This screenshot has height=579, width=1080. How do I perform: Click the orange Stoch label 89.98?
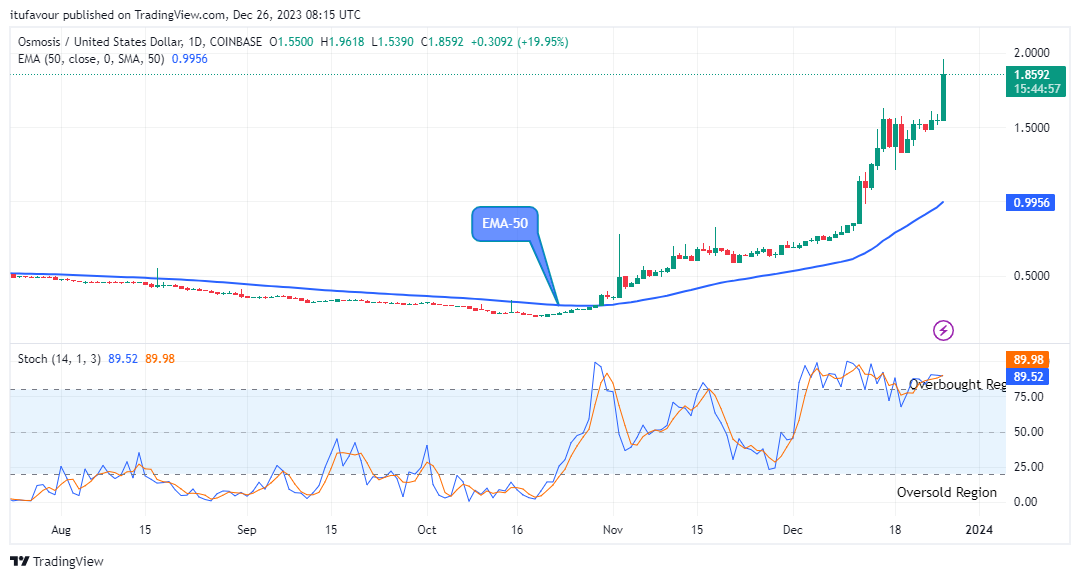click(x=1028, y=359)
